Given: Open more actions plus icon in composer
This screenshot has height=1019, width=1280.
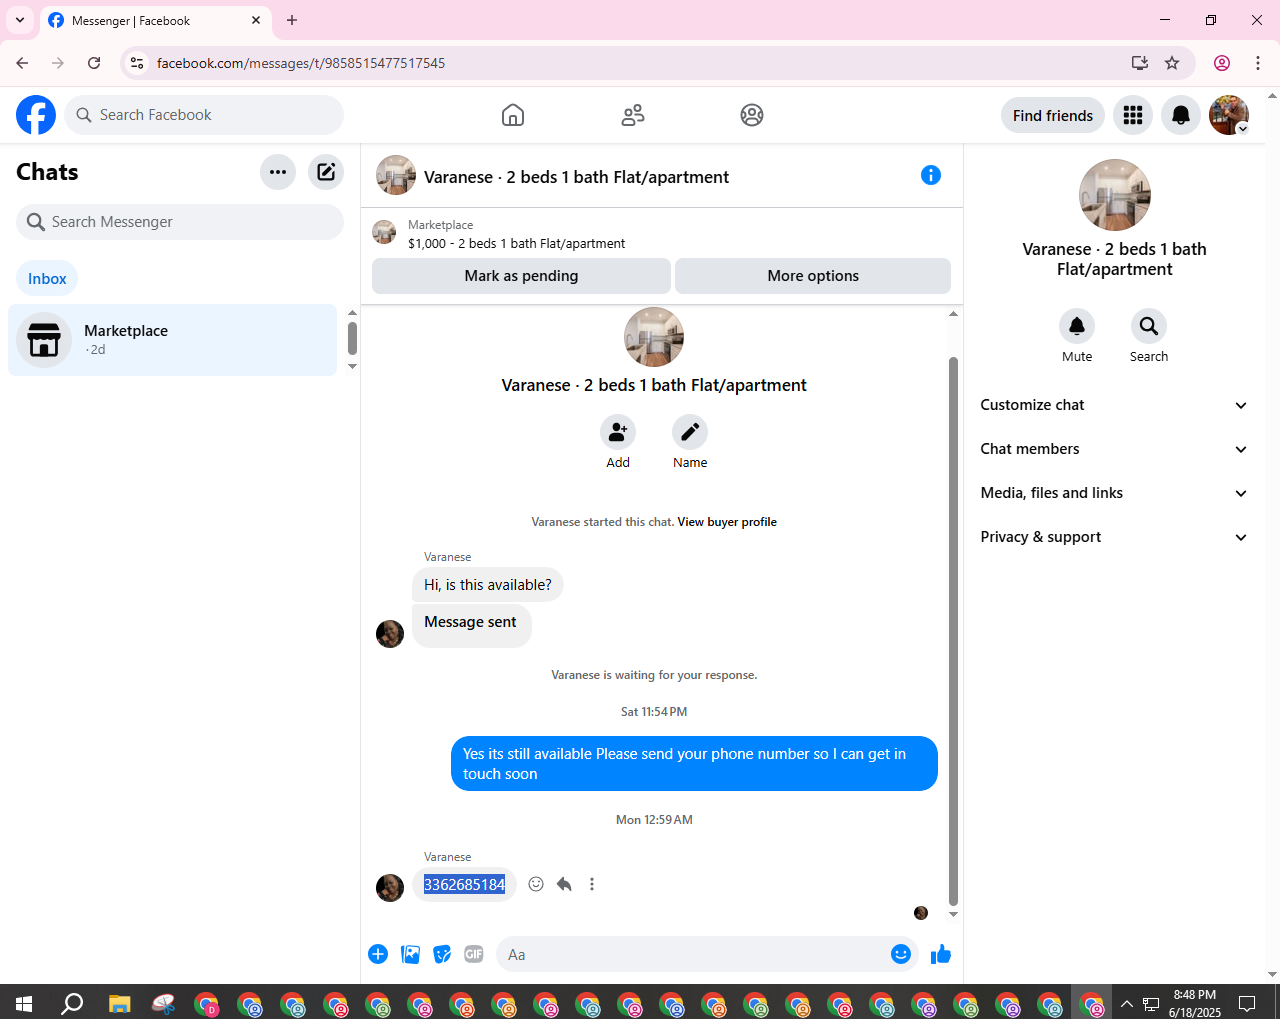Looking at the screenshot, I should point(378,954).
